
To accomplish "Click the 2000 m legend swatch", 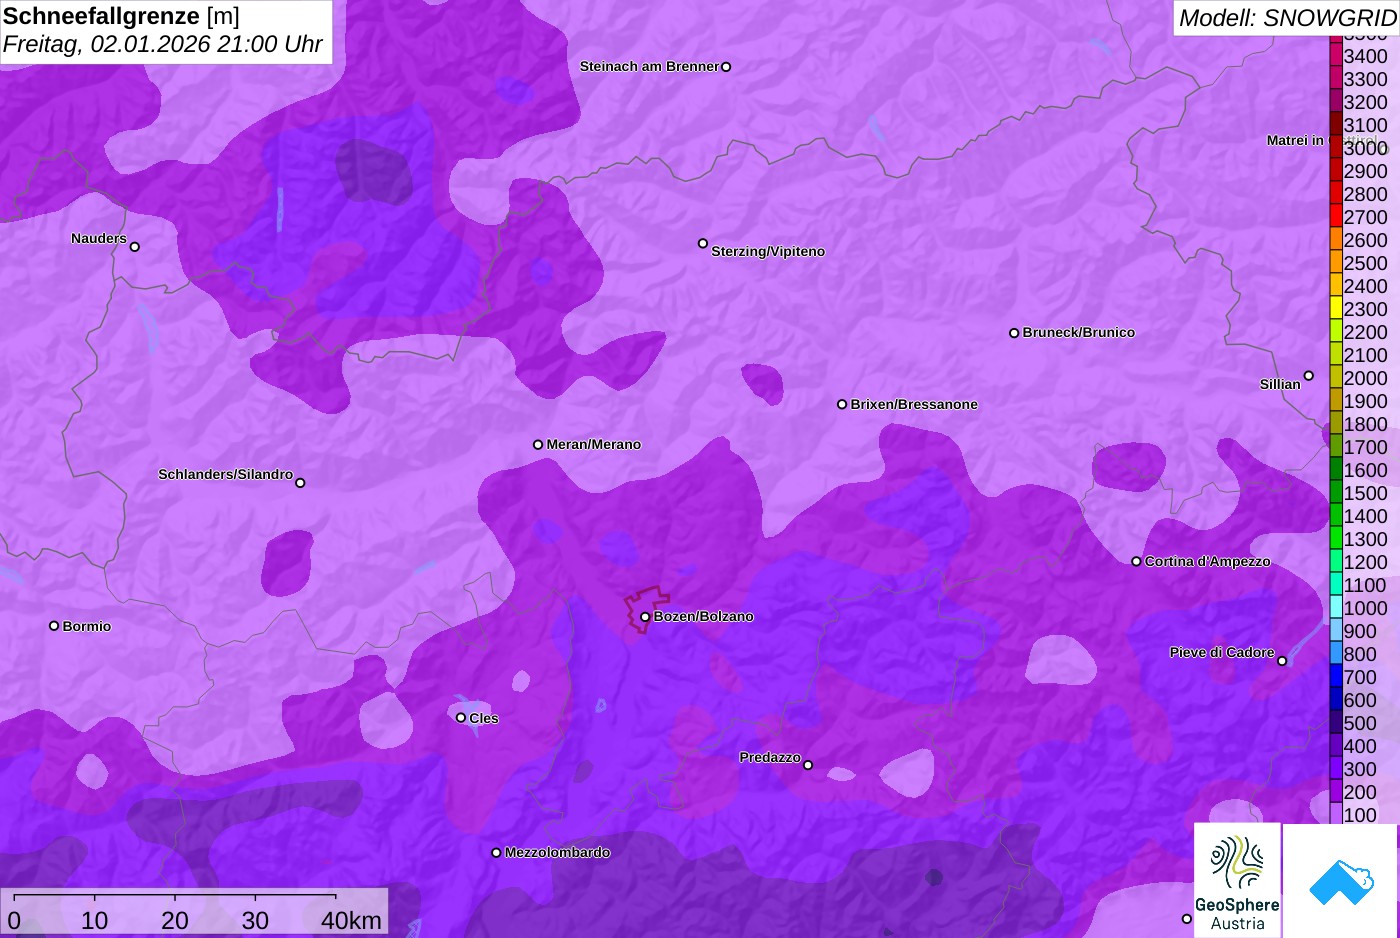I will (x=1336, y=377).
